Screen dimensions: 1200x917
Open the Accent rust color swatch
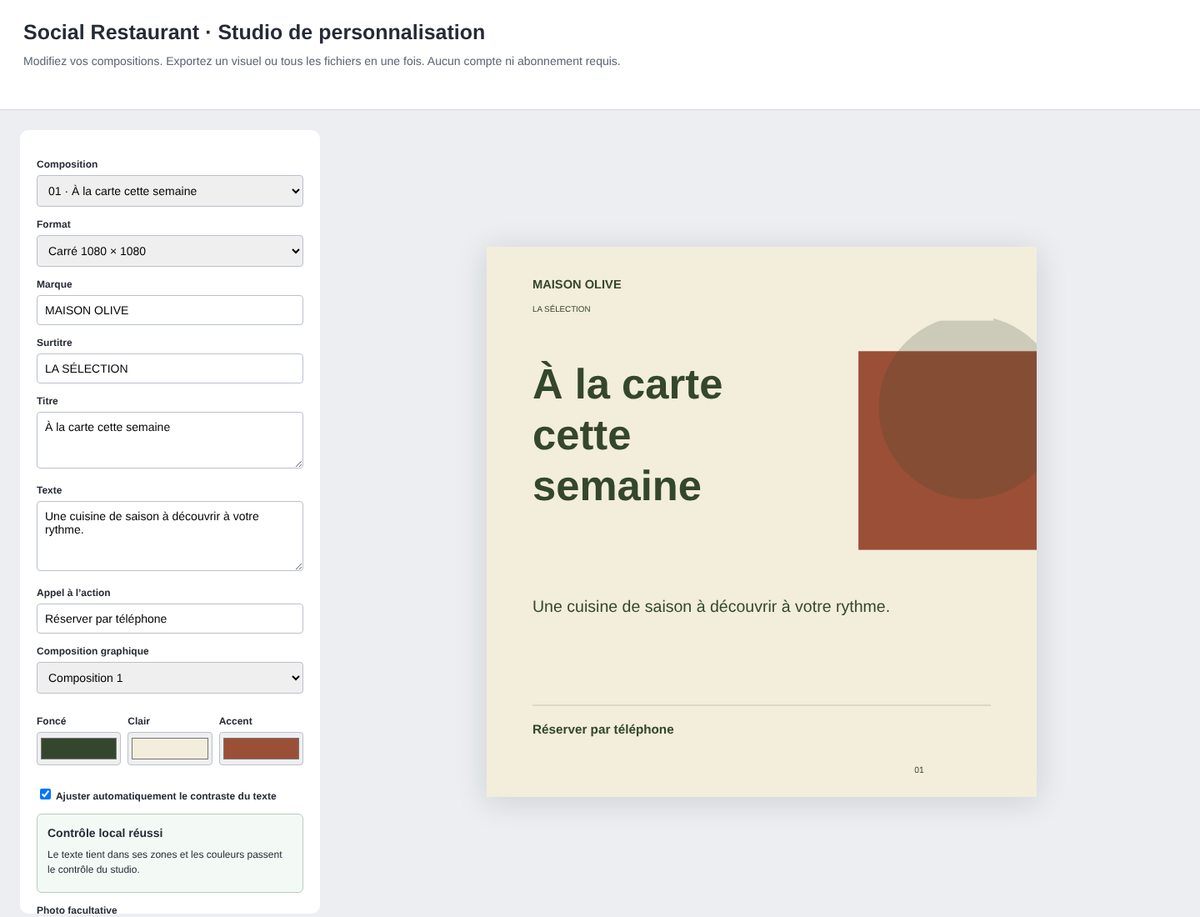pos(261,748)
